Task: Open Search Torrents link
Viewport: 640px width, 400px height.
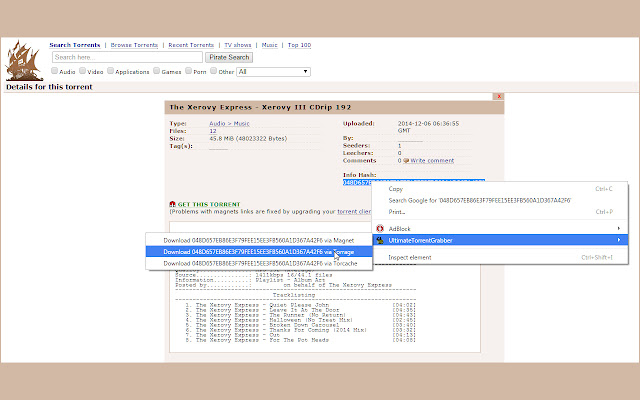Action: [x=75, y=45]
